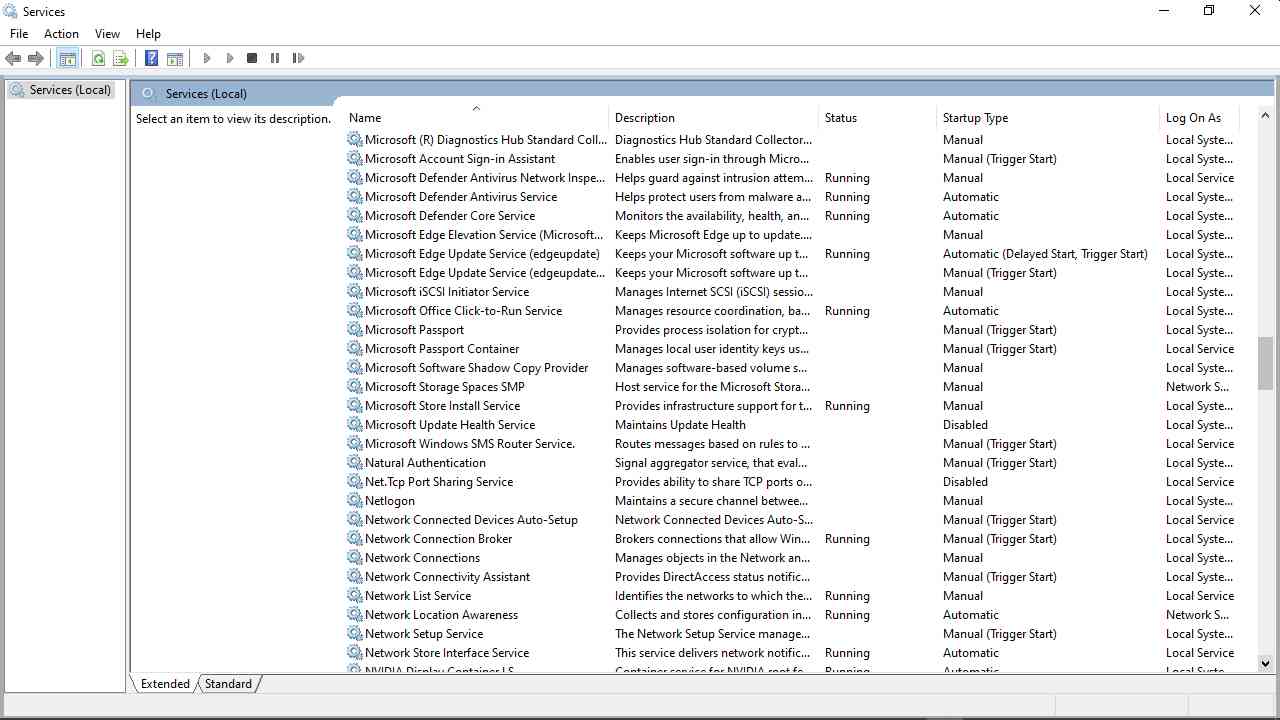Click the Refresh toolbar icon
The height and width of the screenshot is (720, 1280).
[x=98, y=59]
